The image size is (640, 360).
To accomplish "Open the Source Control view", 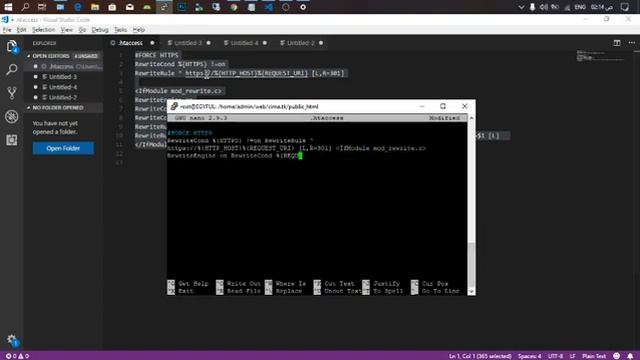I will [12, 93].
